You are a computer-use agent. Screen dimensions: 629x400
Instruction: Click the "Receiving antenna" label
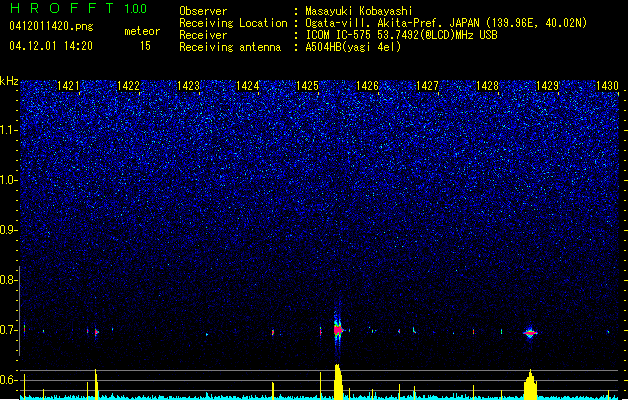[x=230, y=47]
